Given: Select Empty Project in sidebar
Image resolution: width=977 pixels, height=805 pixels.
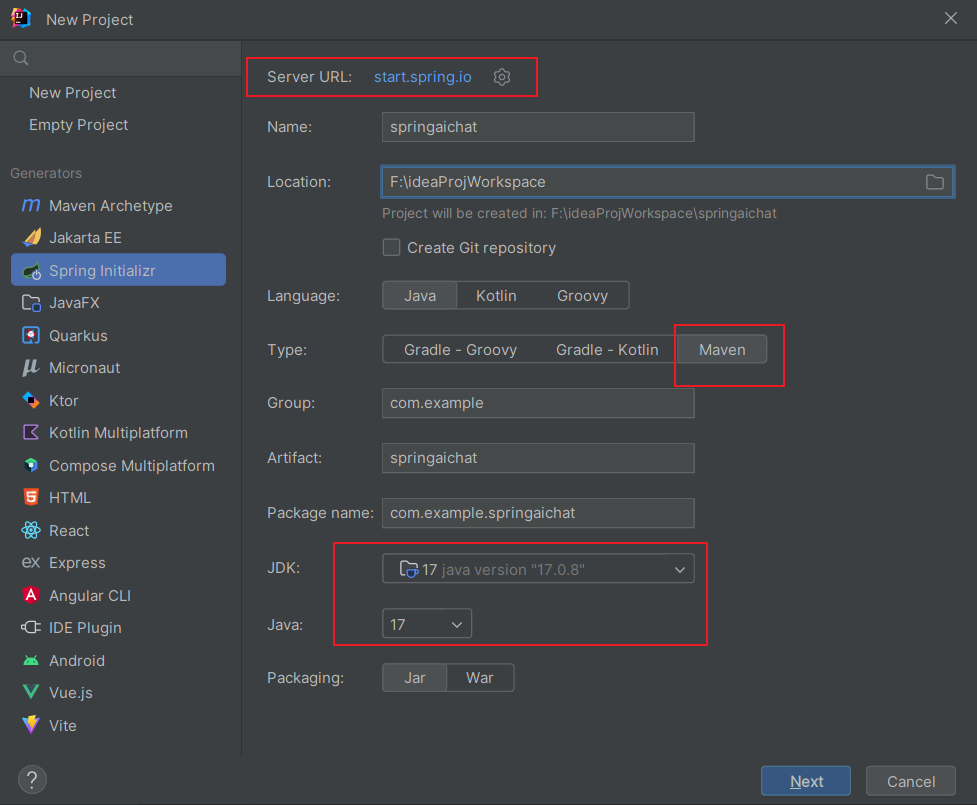Looking at the screenshot, I should (79, 125).
